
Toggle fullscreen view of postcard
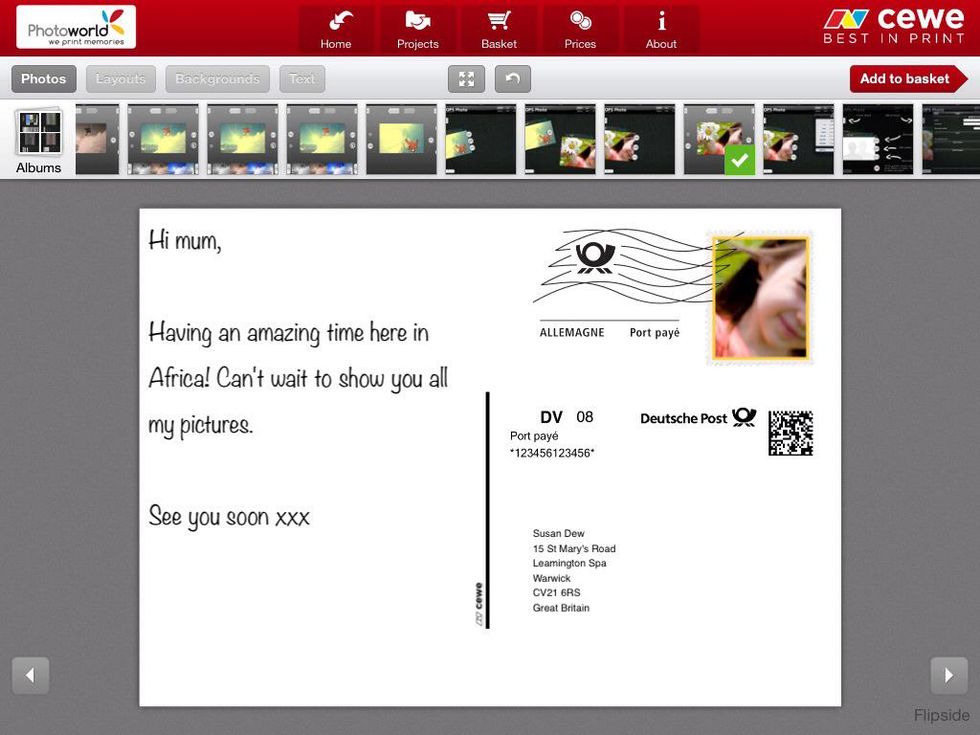tap(466, 79)
